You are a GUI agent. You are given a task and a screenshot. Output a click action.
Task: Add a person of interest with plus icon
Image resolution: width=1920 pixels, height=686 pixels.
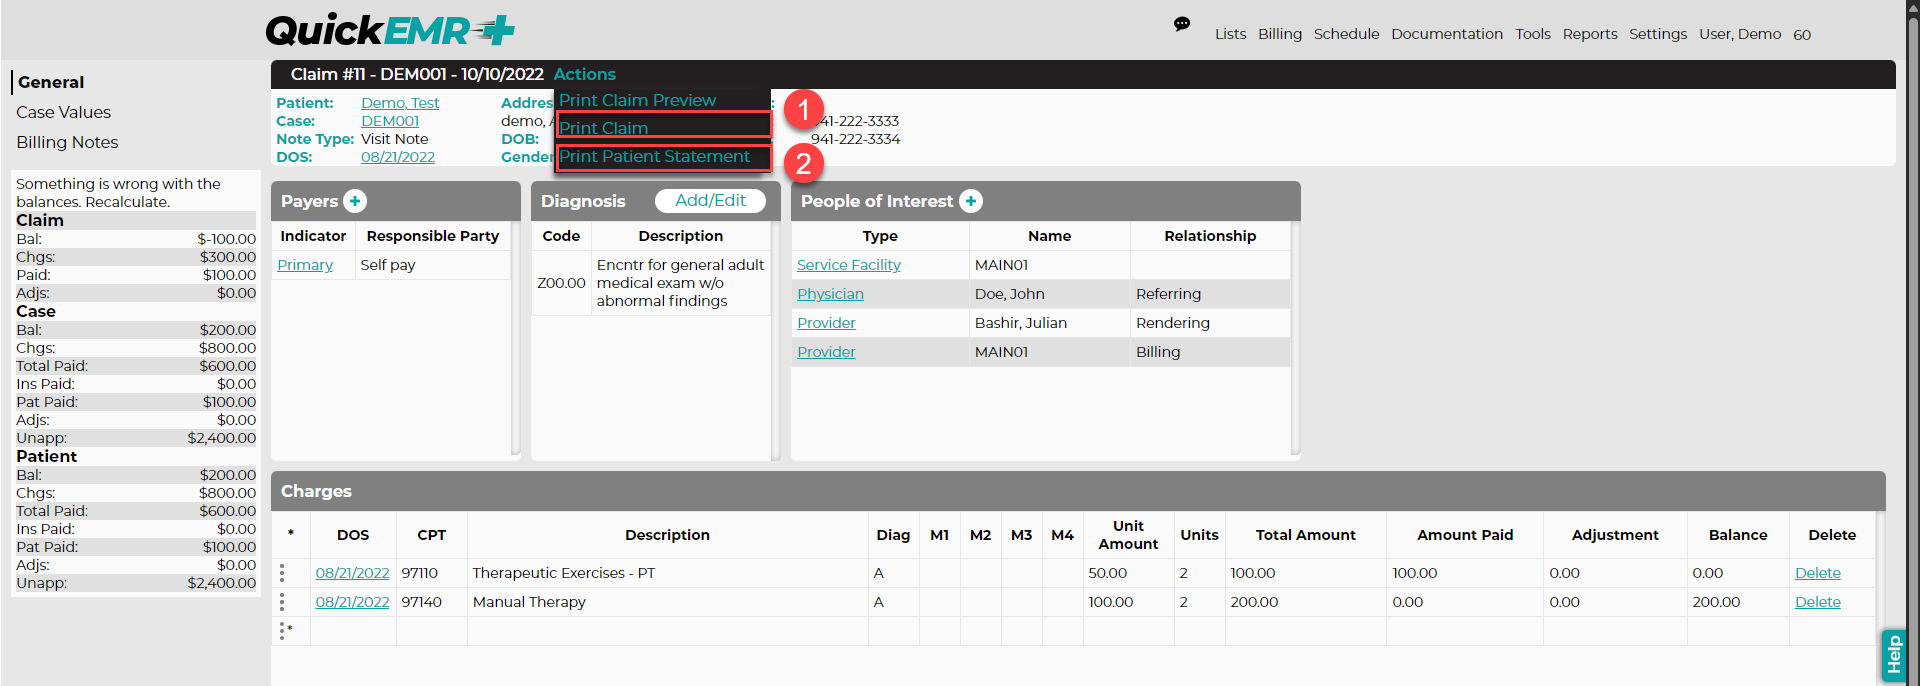(970, 201)
